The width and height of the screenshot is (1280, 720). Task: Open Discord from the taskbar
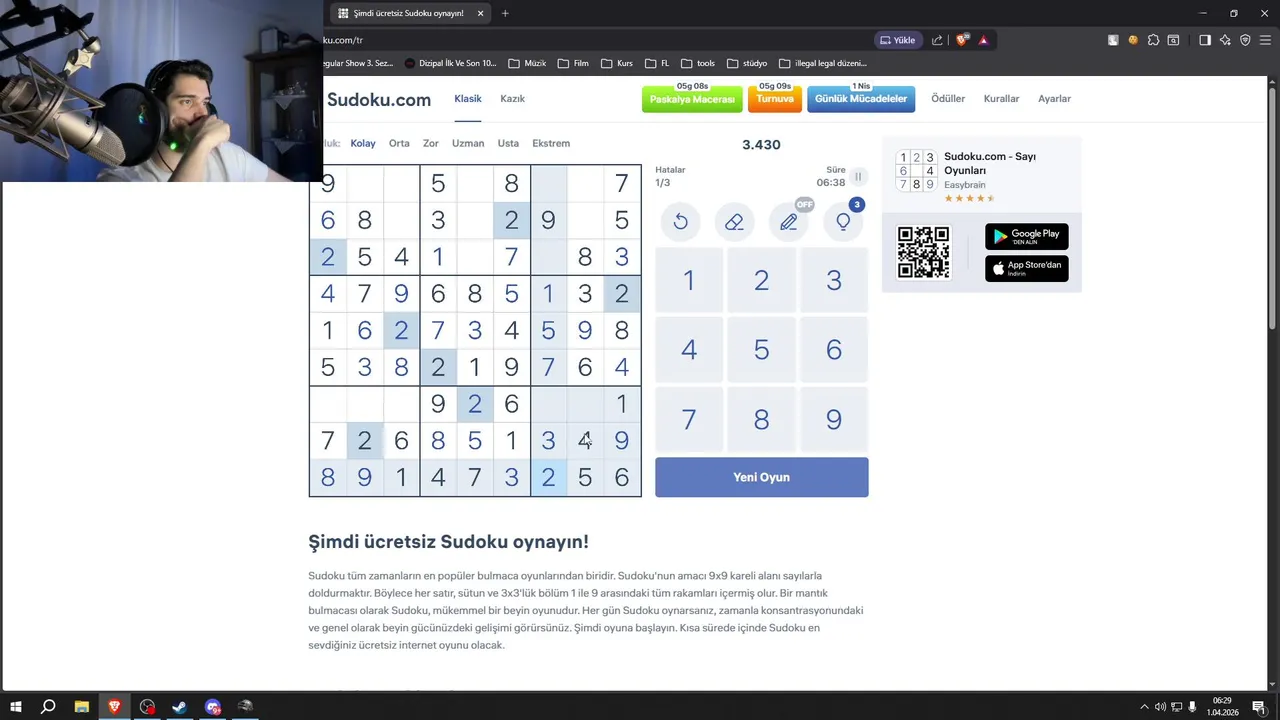point(212,707)
